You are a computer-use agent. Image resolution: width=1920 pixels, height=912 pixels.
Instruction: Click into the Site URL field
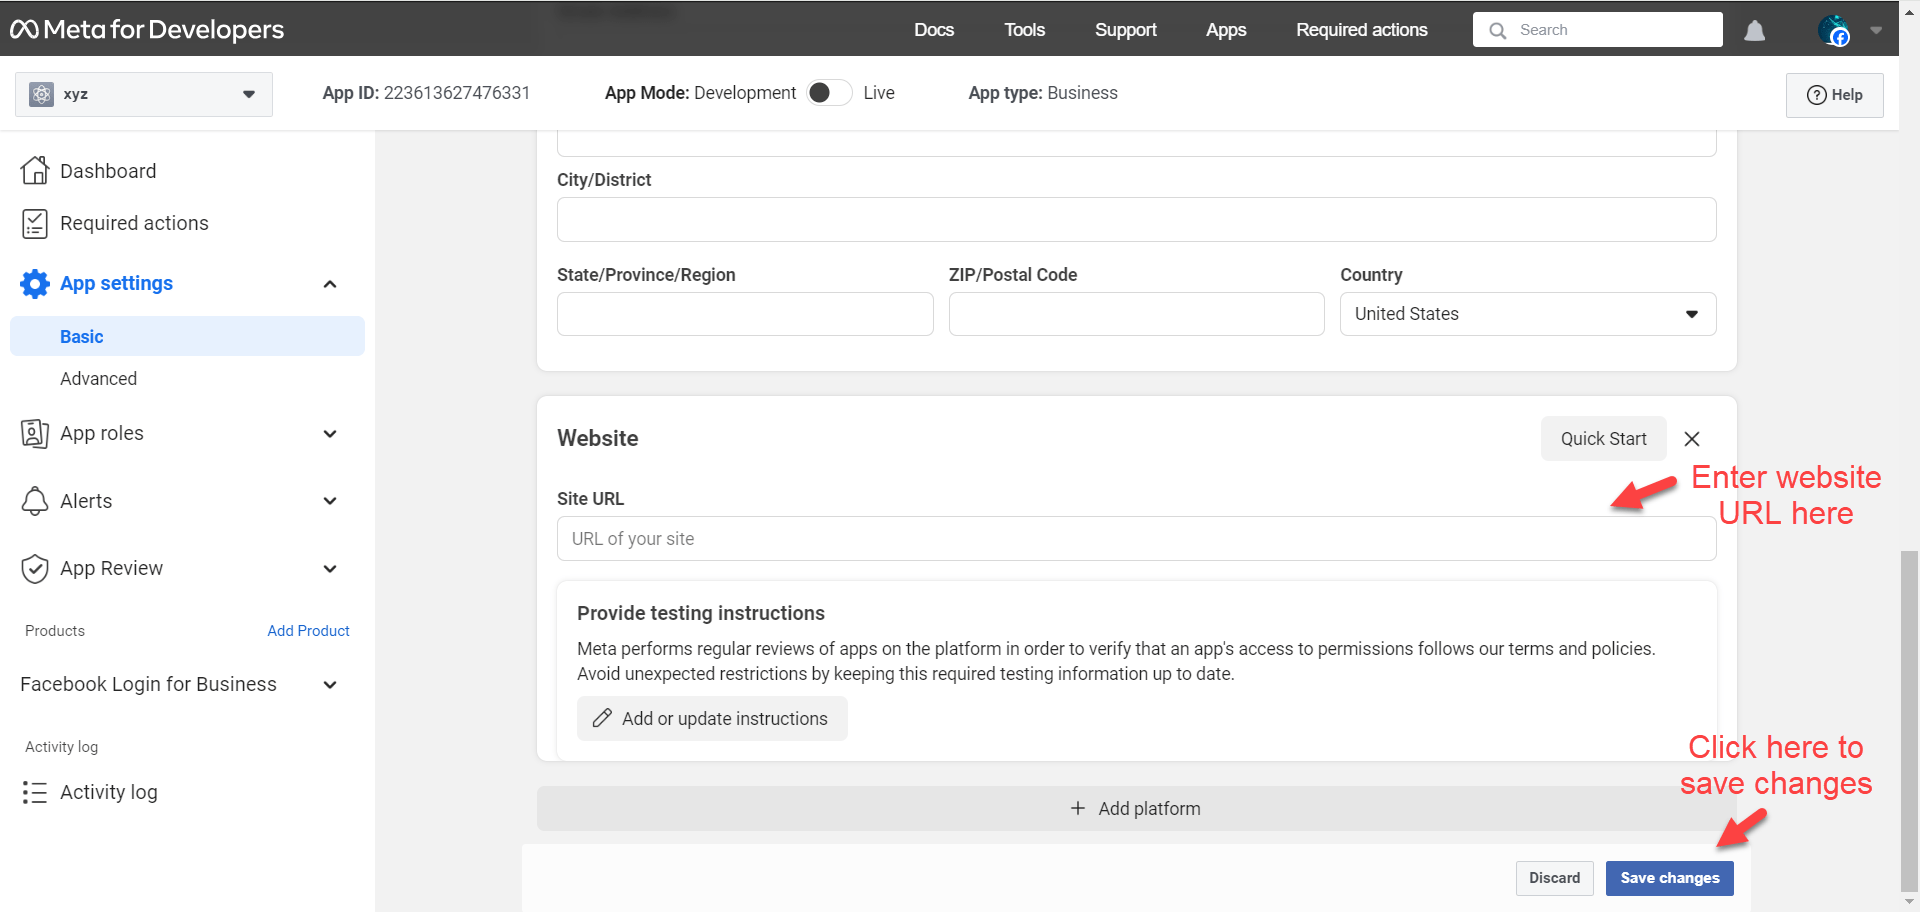(x=1136, y=539)
